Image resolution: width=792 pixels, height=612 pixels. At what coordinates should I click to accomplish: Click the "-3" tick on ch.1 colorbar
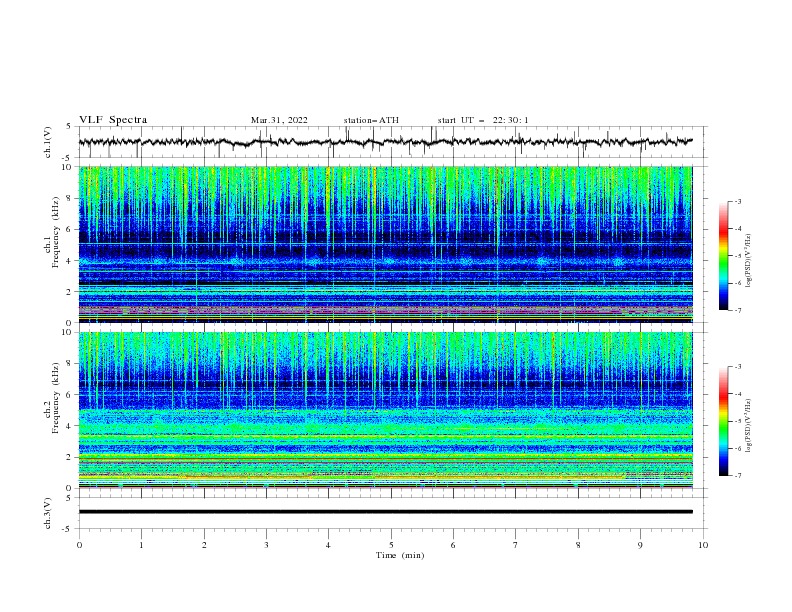(737, 201)
